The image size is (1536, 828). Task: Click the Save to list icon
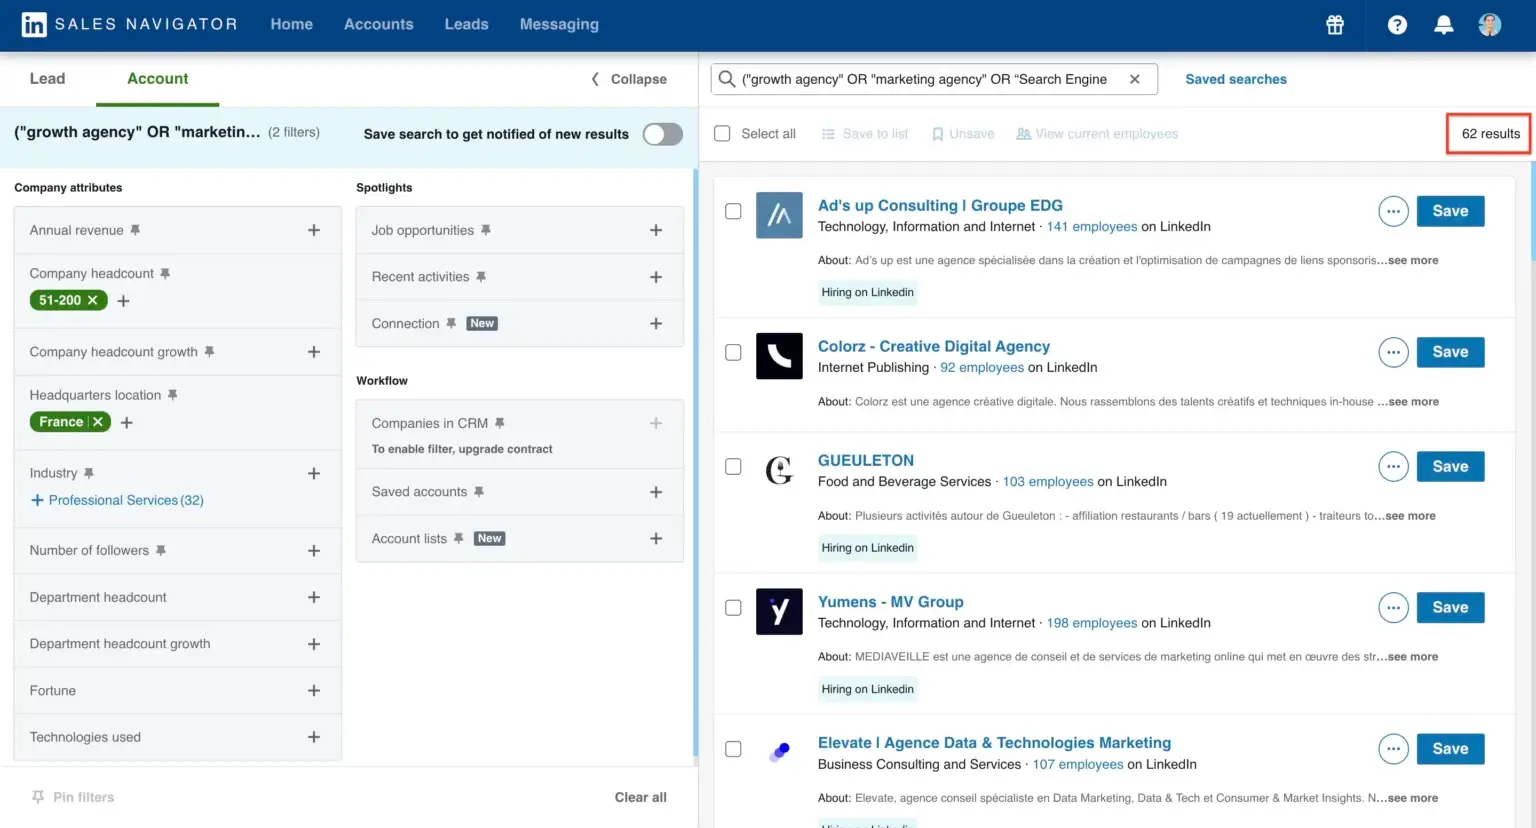pyautogui.click(x=828, y=133)
